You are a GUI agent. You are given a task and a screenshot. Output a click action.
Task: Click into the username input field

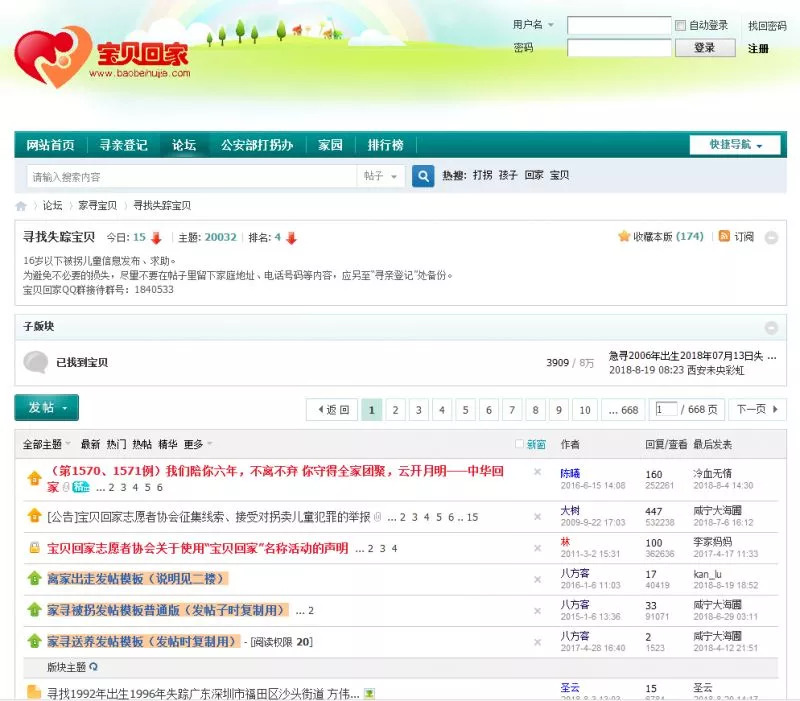click(619, 25)
